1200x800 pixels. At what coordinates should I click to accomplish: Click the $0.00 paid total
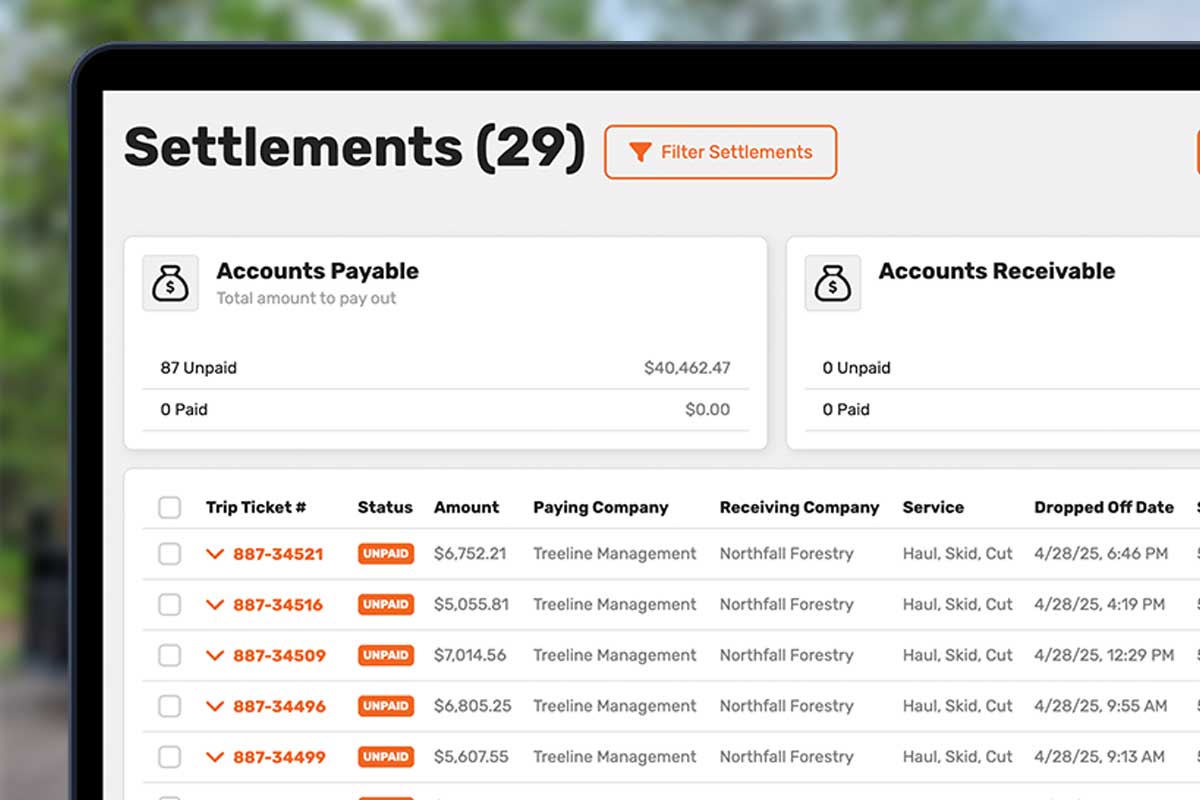click(x=708, y=409)
